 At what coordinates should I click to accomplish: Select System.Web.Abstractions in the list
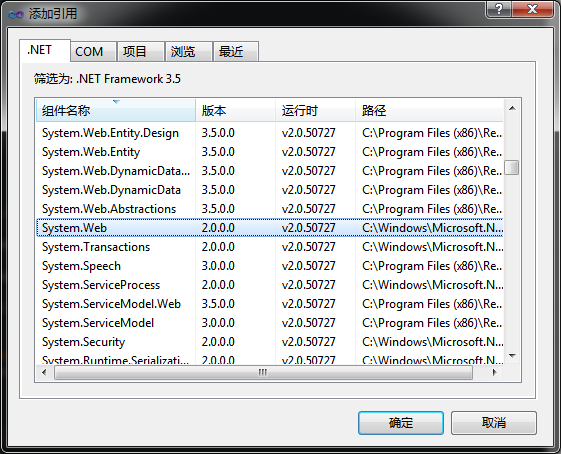(270, 209)
